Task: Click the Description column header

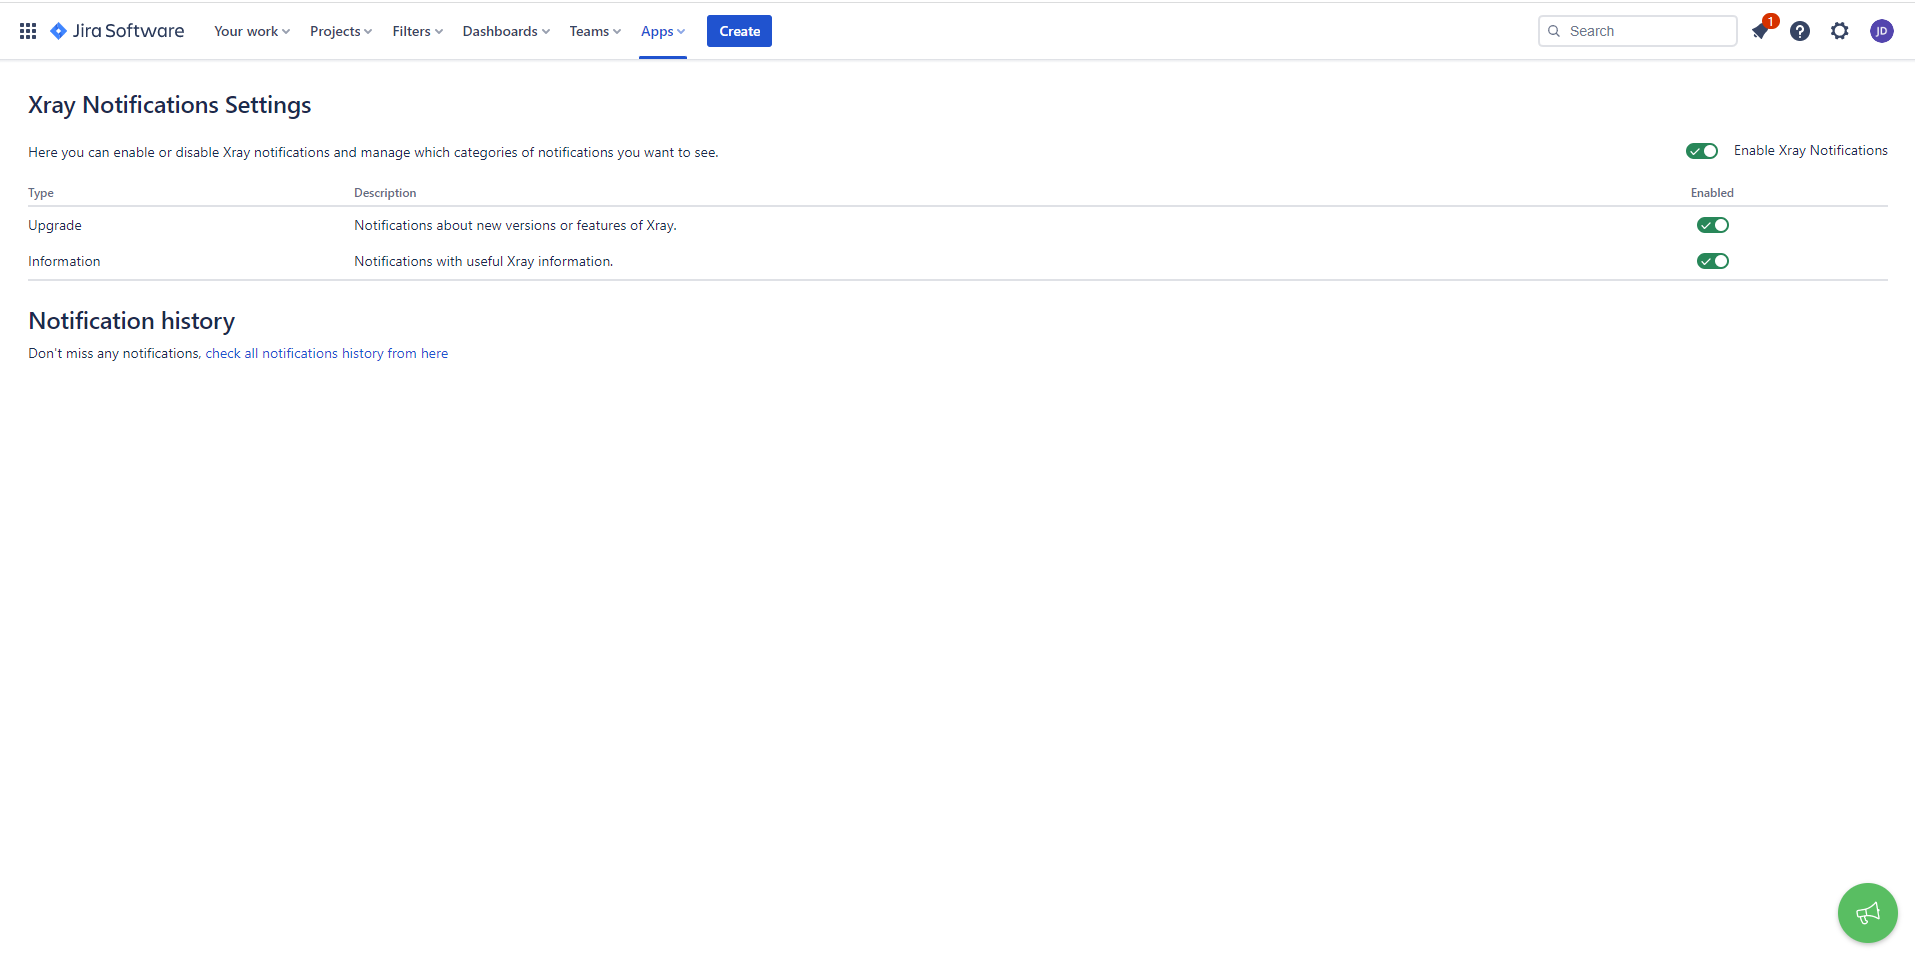Action: coord(385,193)
